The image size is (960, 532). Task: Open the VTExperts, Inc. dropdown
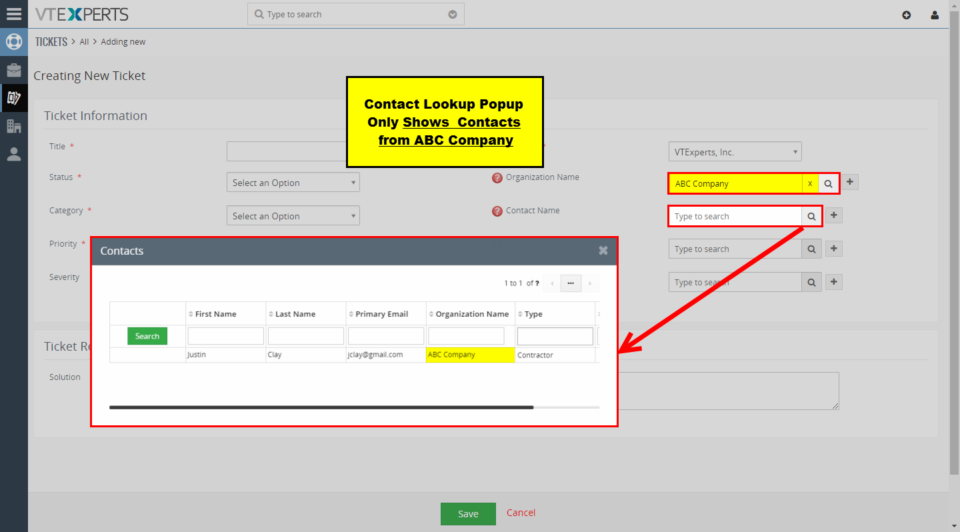point(735,152)
